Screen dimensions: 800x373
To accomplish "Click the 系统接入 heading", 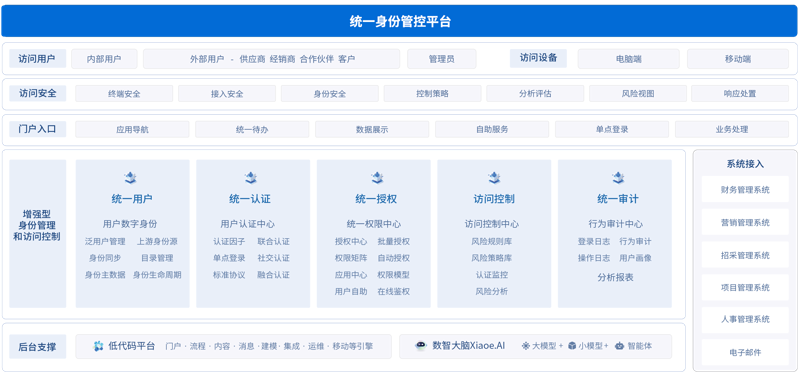I will (745, 164).
